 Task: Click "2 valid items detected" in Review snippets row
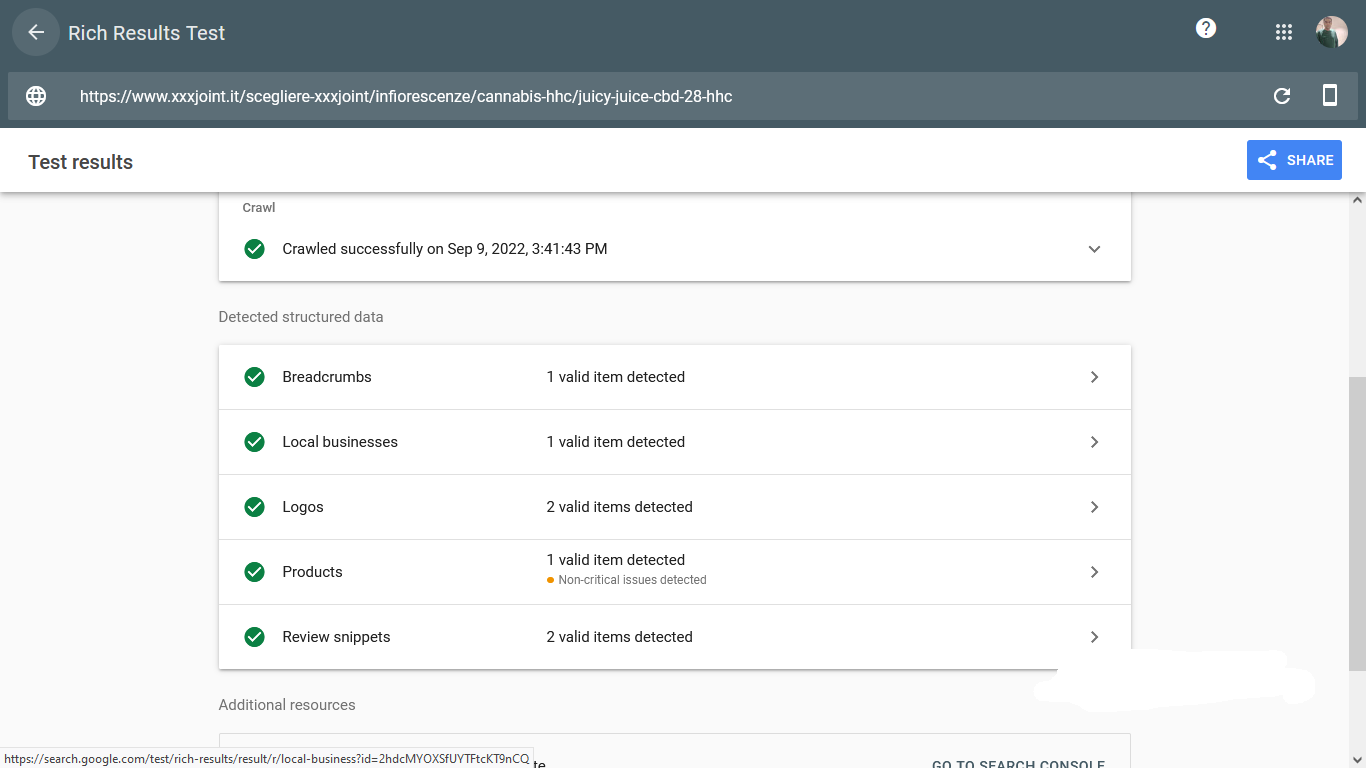(x=619, y=637)
